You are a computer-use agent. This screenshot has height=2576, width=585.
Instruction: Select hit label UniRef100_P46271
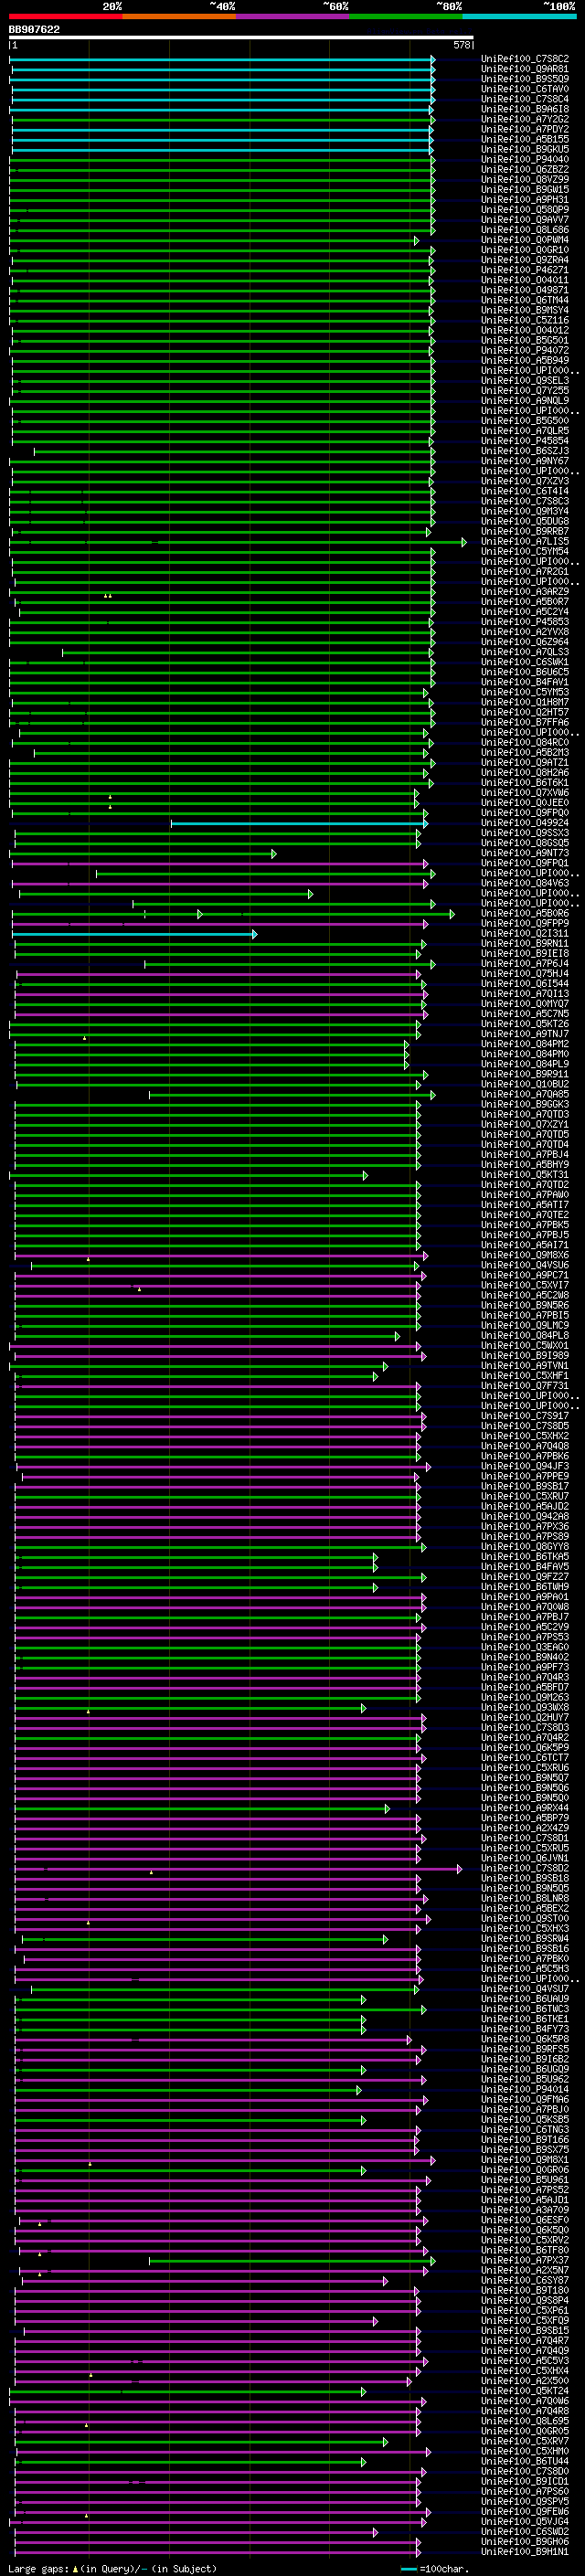pyautogui.click(x=525, y=270)
